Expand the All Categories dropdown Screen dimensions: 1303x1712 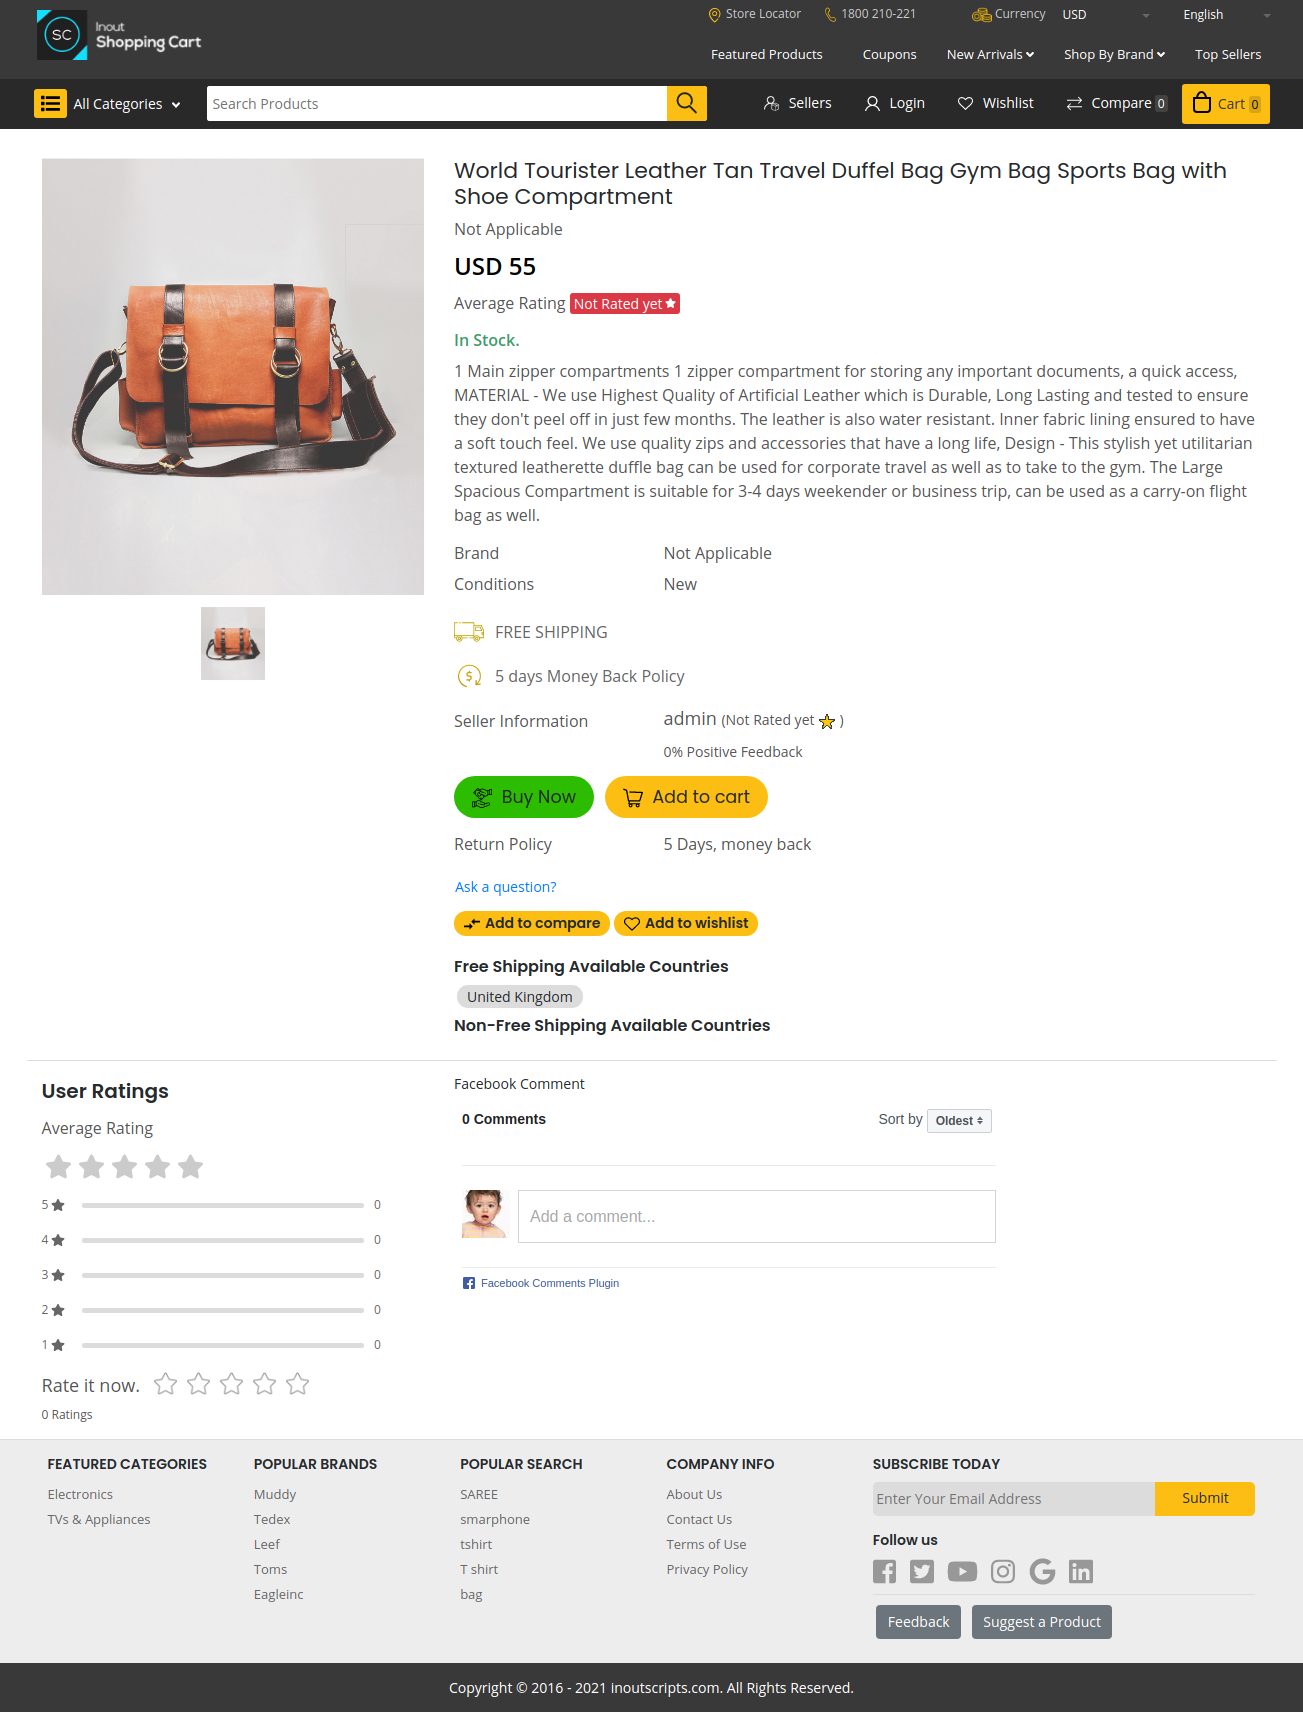click(108, 104)
